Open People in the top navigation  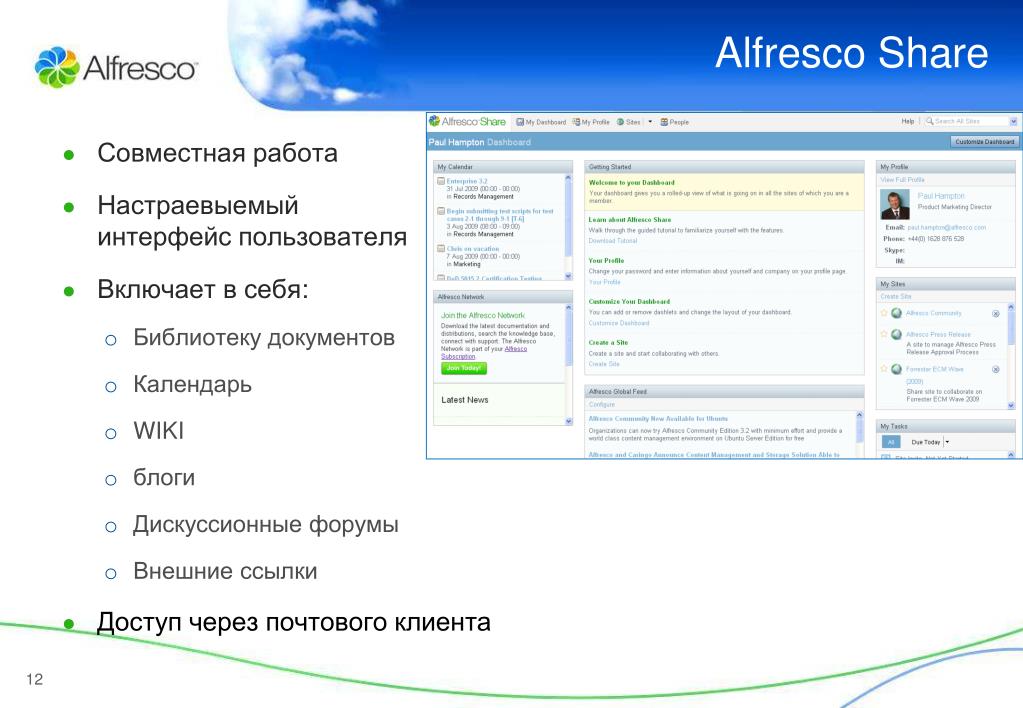pyautogui.click(x=675, y=122)
